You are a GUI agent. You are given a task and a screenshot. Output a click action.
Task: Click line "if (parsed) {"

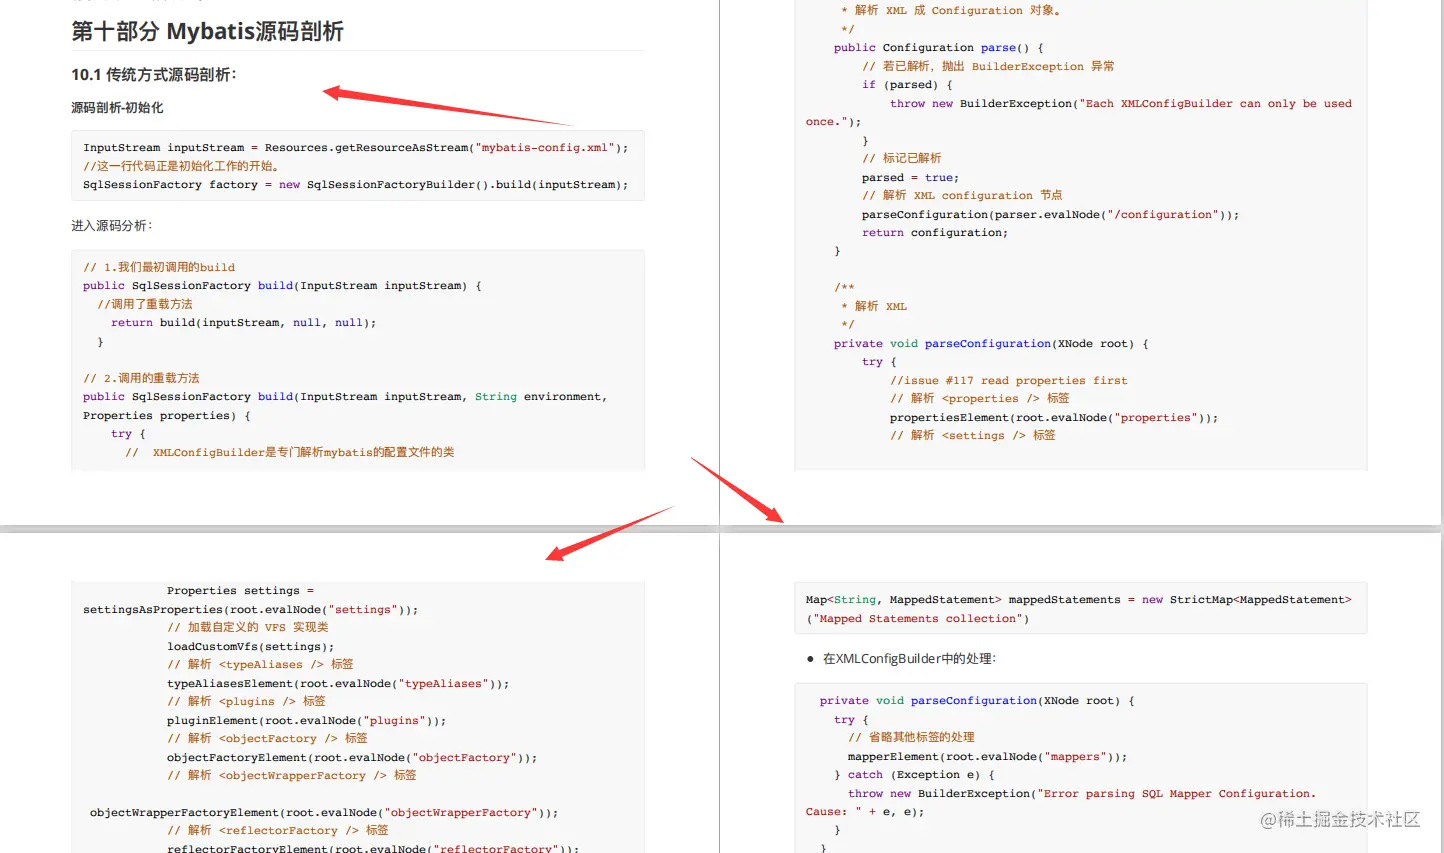(x=907, y=85)
